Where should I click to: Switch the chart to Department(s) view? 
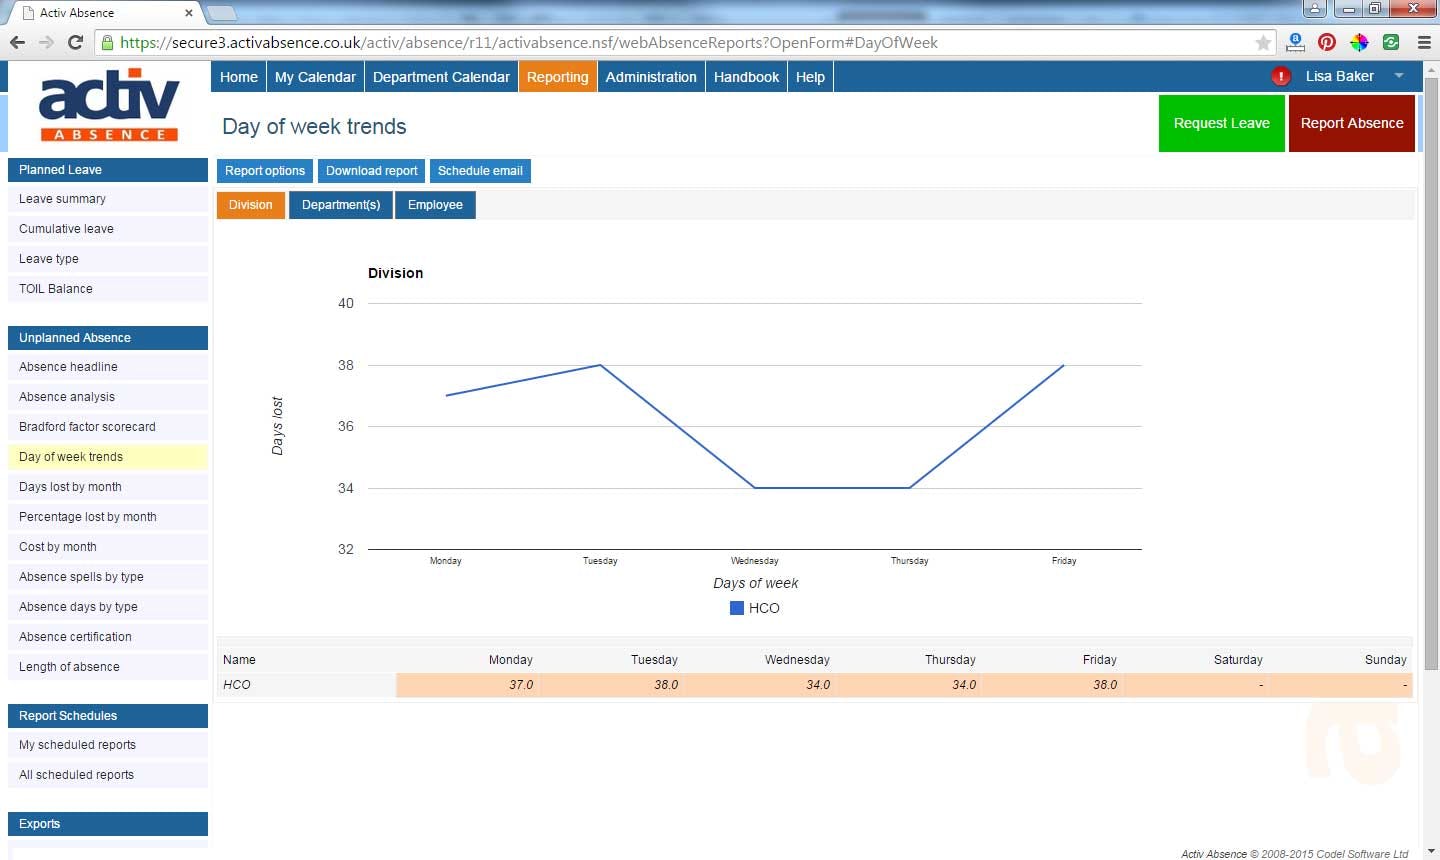click(x=340, y=205)
